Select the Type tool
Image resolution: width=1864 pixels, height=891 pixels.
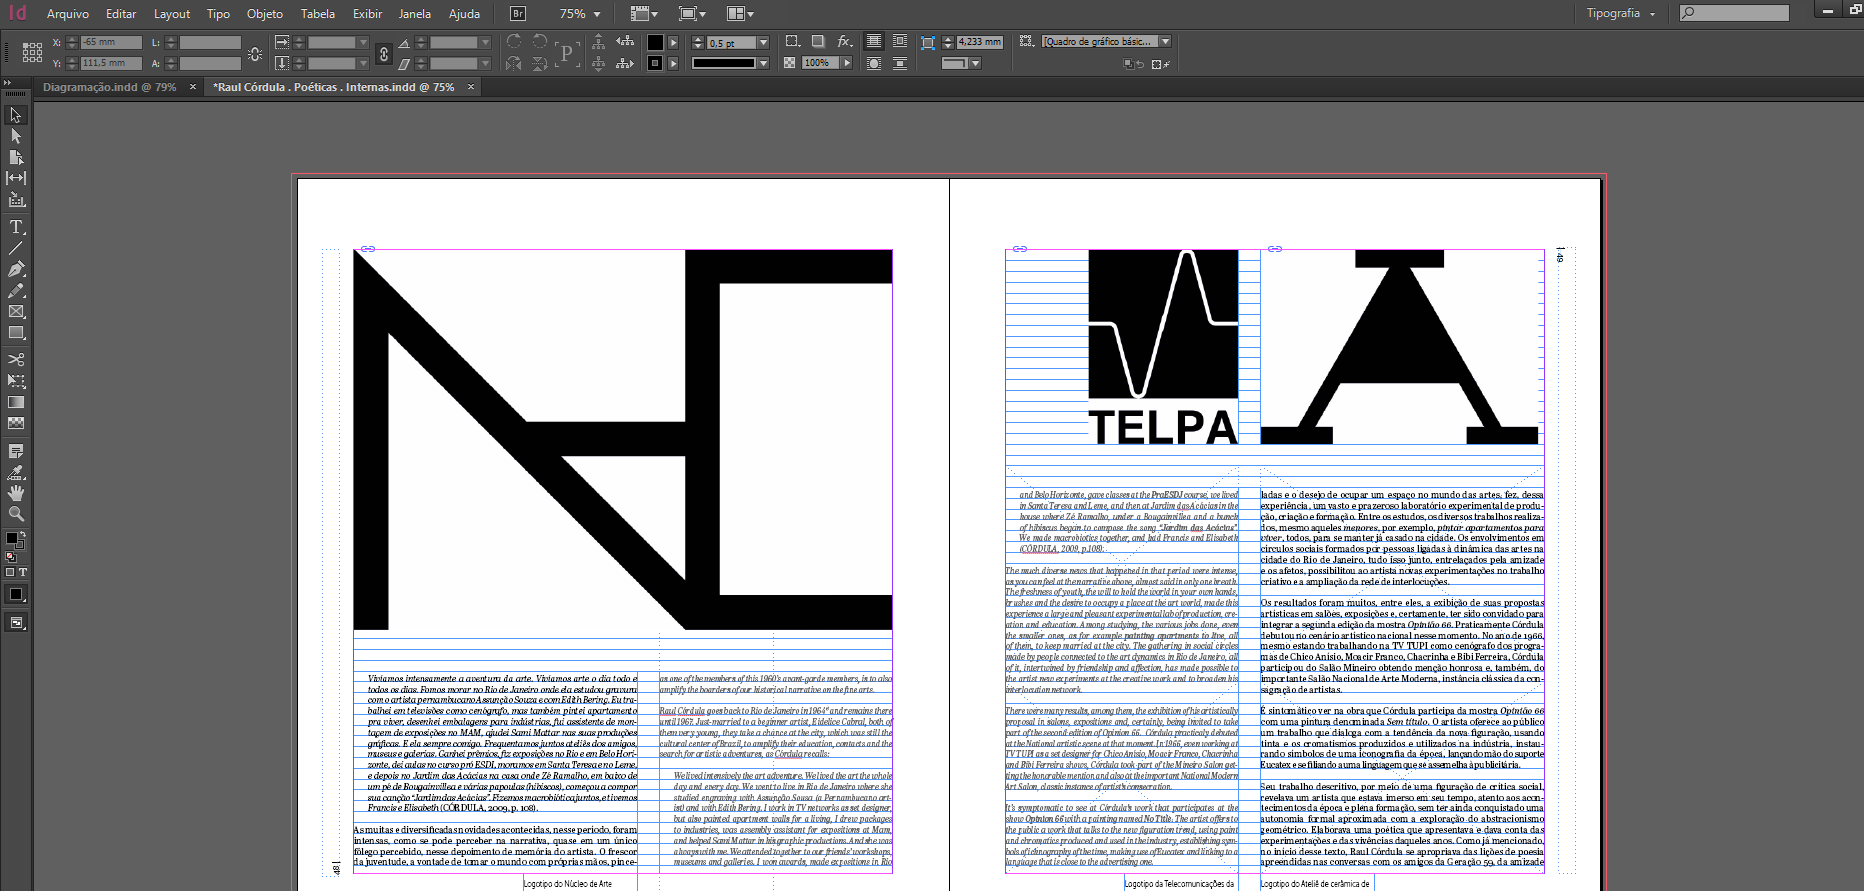pyautogui.click(x=16, y=227)
